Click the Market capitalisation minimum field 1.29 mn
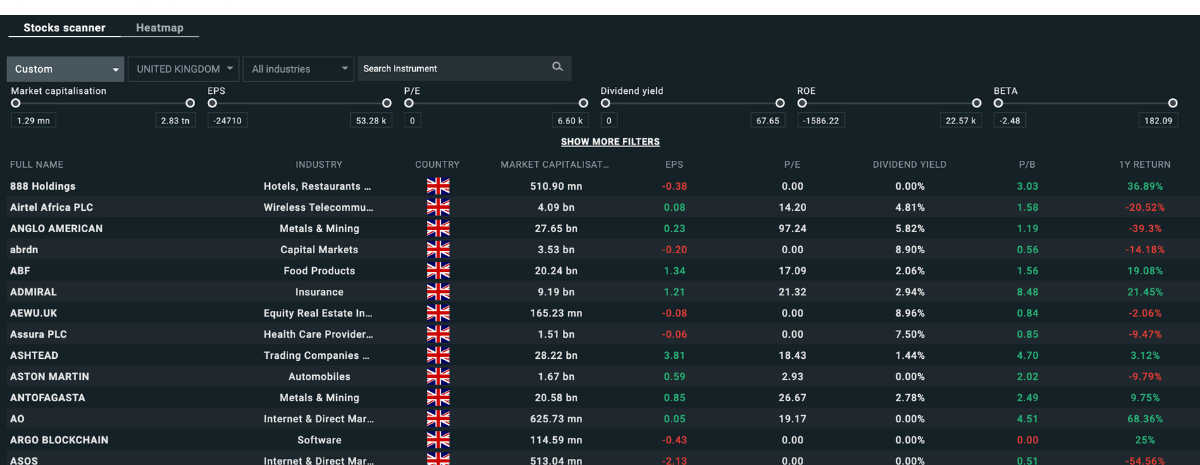This screenshot has width=1200, height=465. coord(33,121)
